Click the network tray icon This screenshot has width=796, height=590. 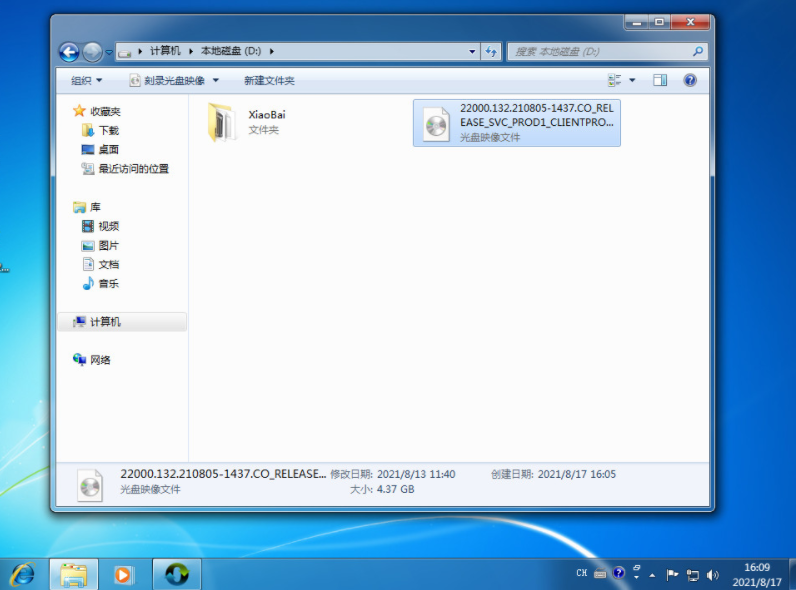pos(692,575)
